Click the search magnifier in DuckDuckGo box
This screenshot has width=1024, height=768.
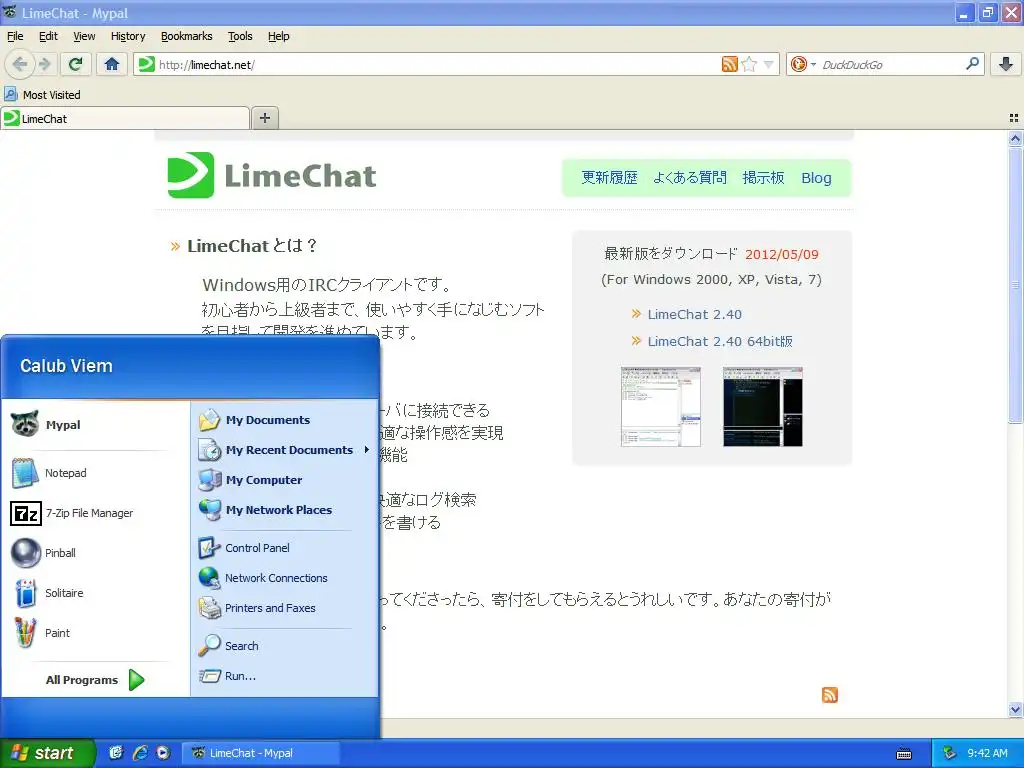point(972,64)
